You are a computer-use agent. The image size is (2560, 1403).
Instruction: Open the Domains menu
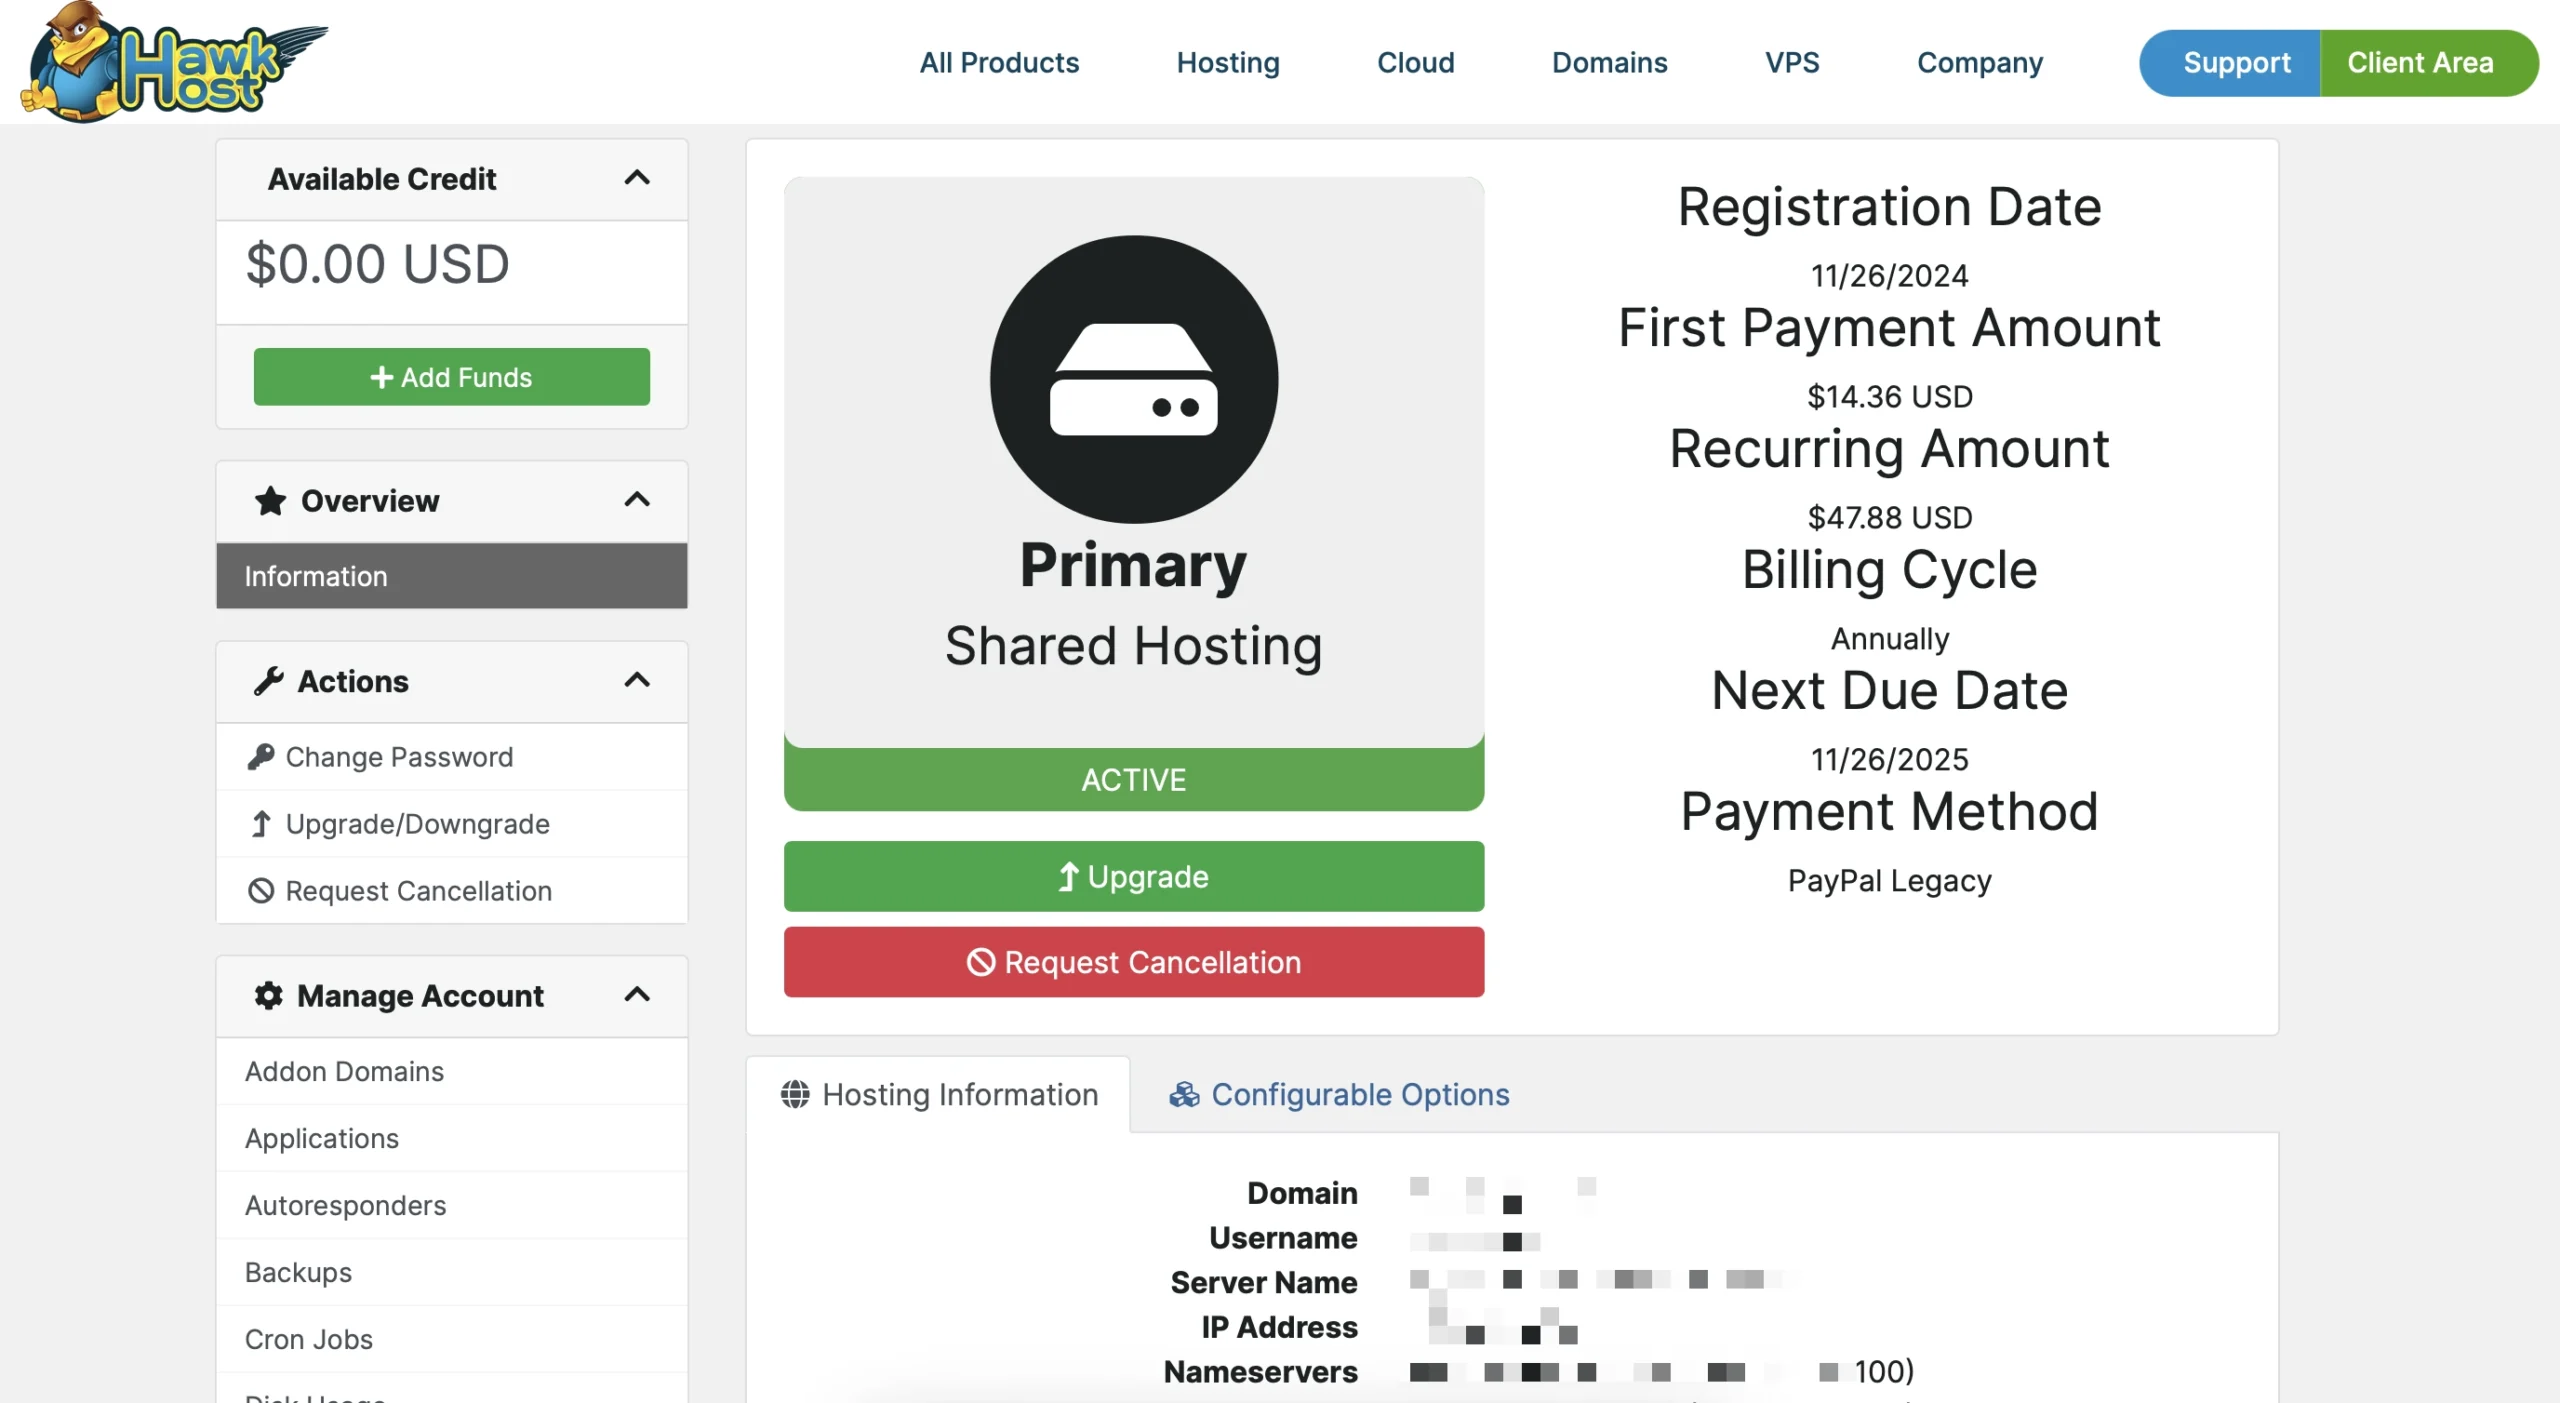point(1609,62)
